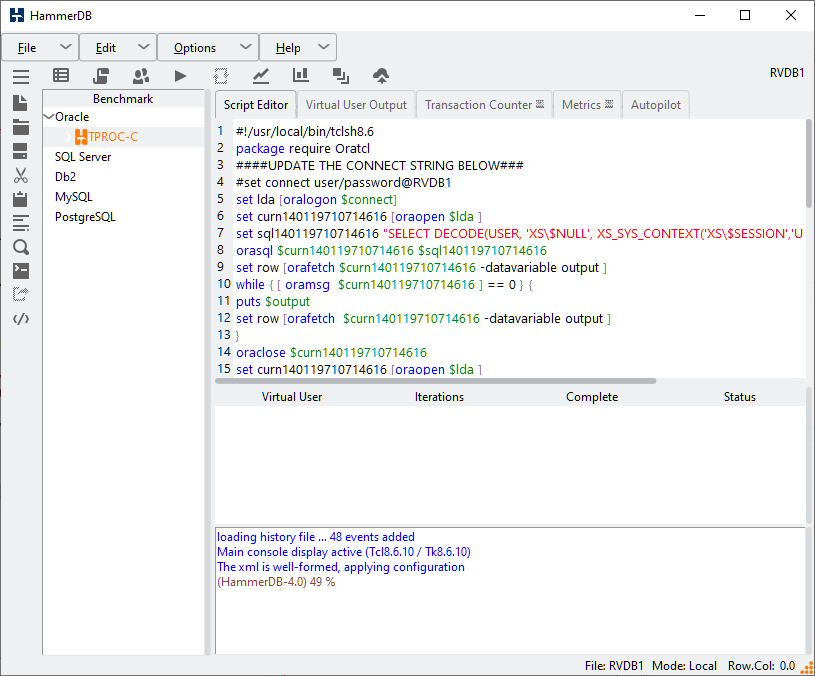Click the edit pencil-square icon in sidebar
This screenshot has width=815, height=676.
[x=21, y=295]
